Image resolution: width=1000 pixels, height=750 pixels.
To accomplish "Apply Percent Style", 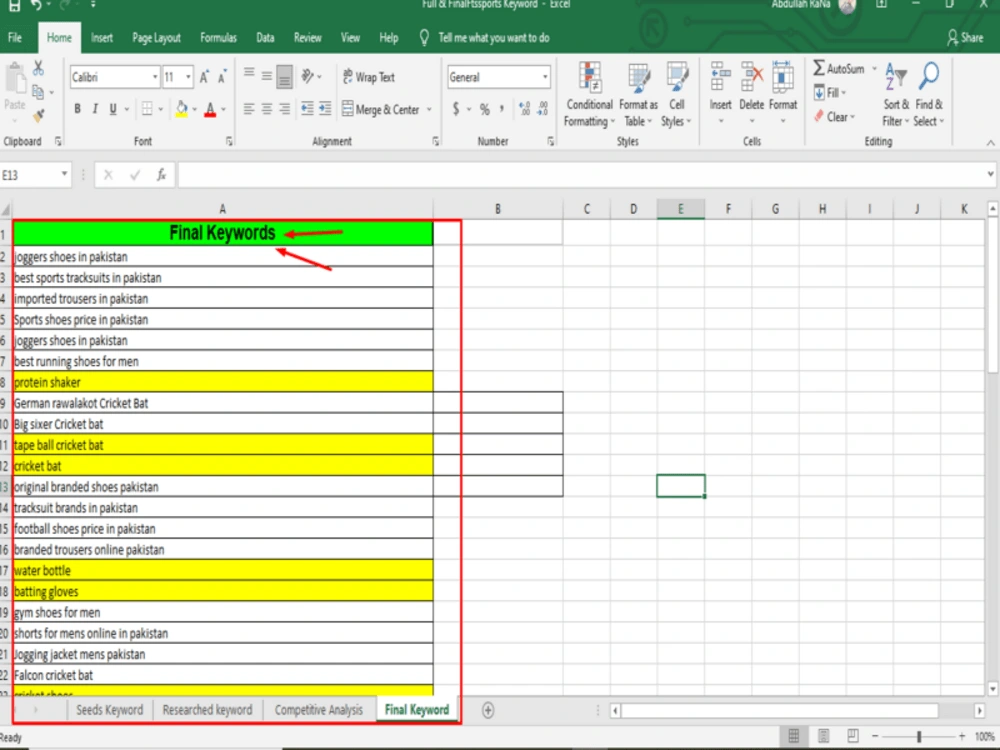I will click(485, 109).
